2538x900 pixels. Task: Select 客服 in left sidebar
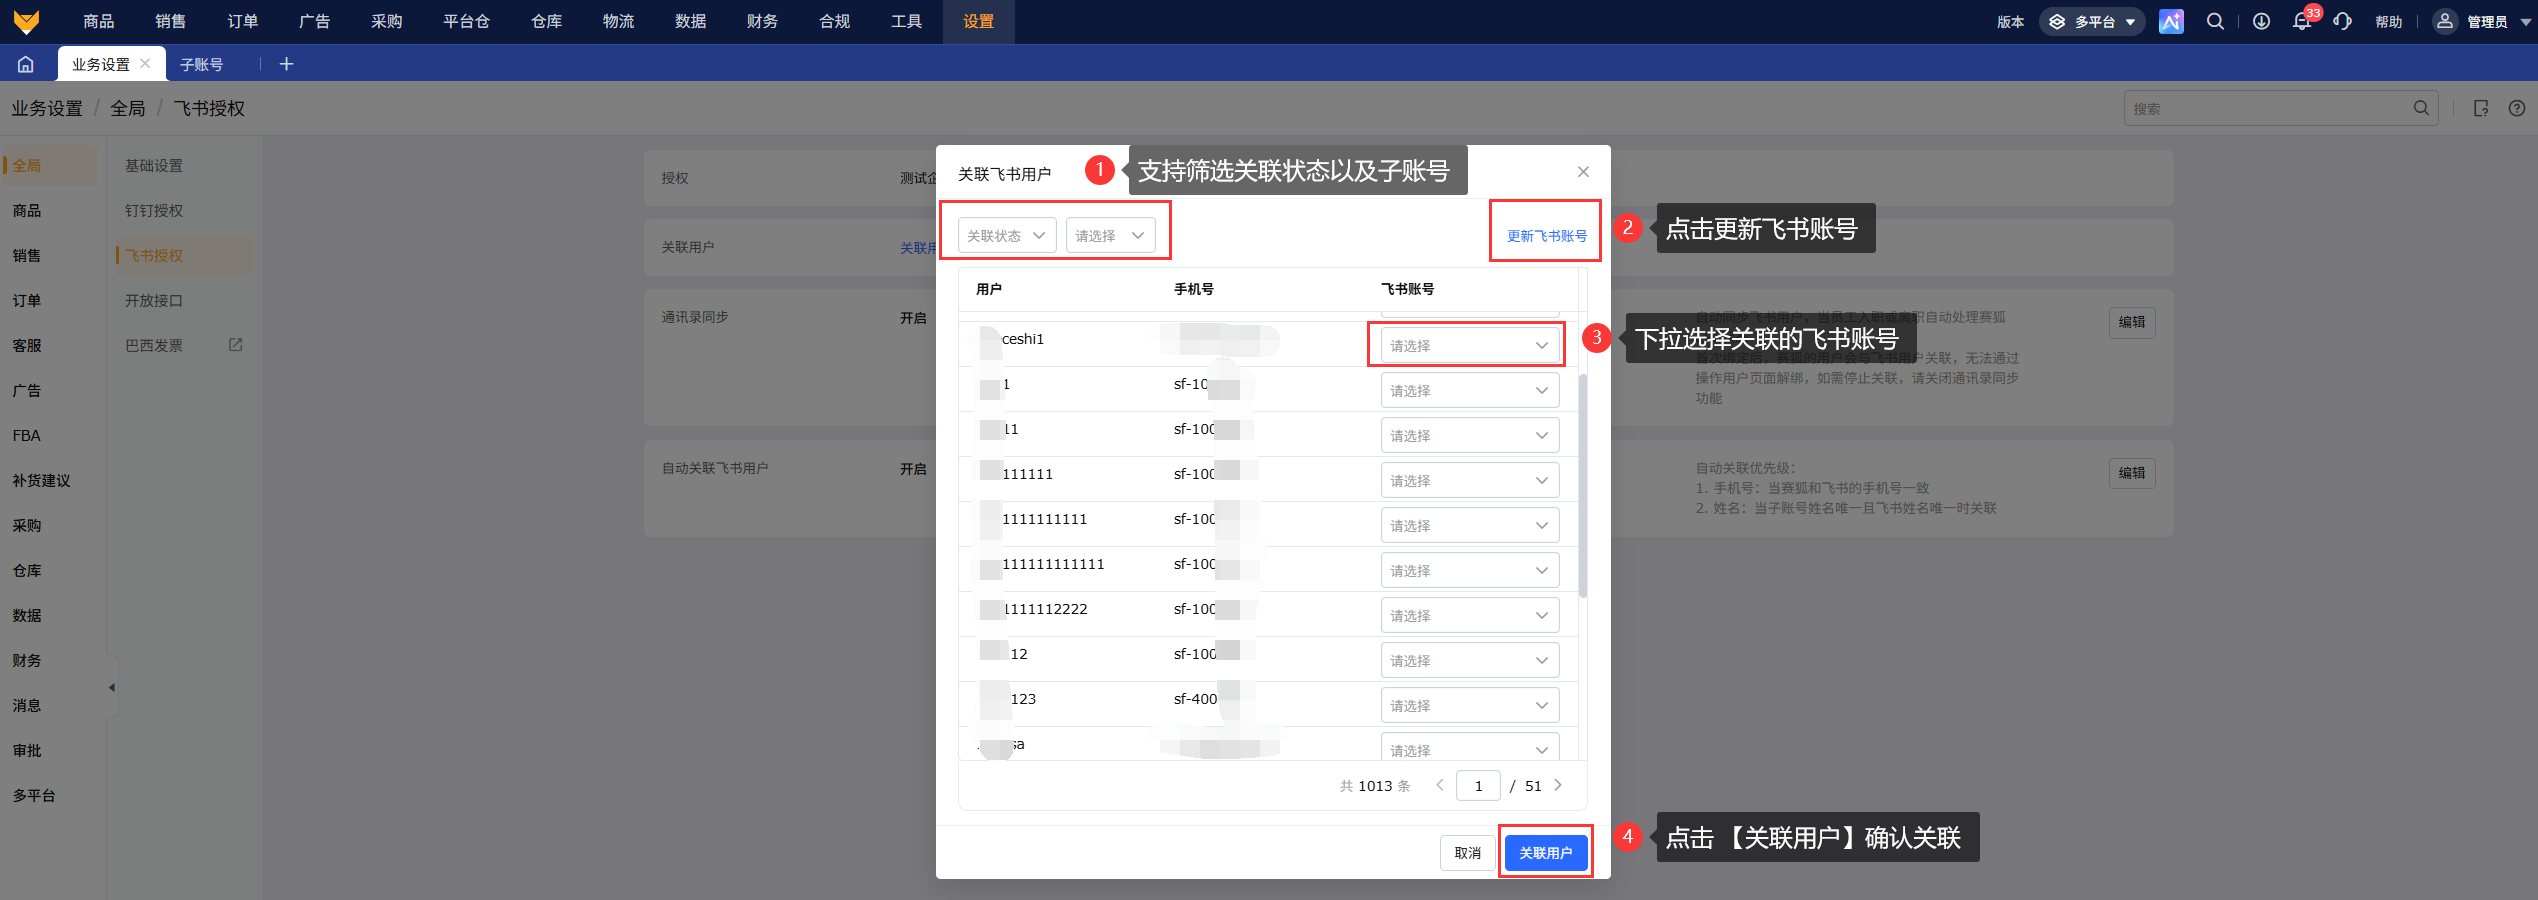(27, 345)
